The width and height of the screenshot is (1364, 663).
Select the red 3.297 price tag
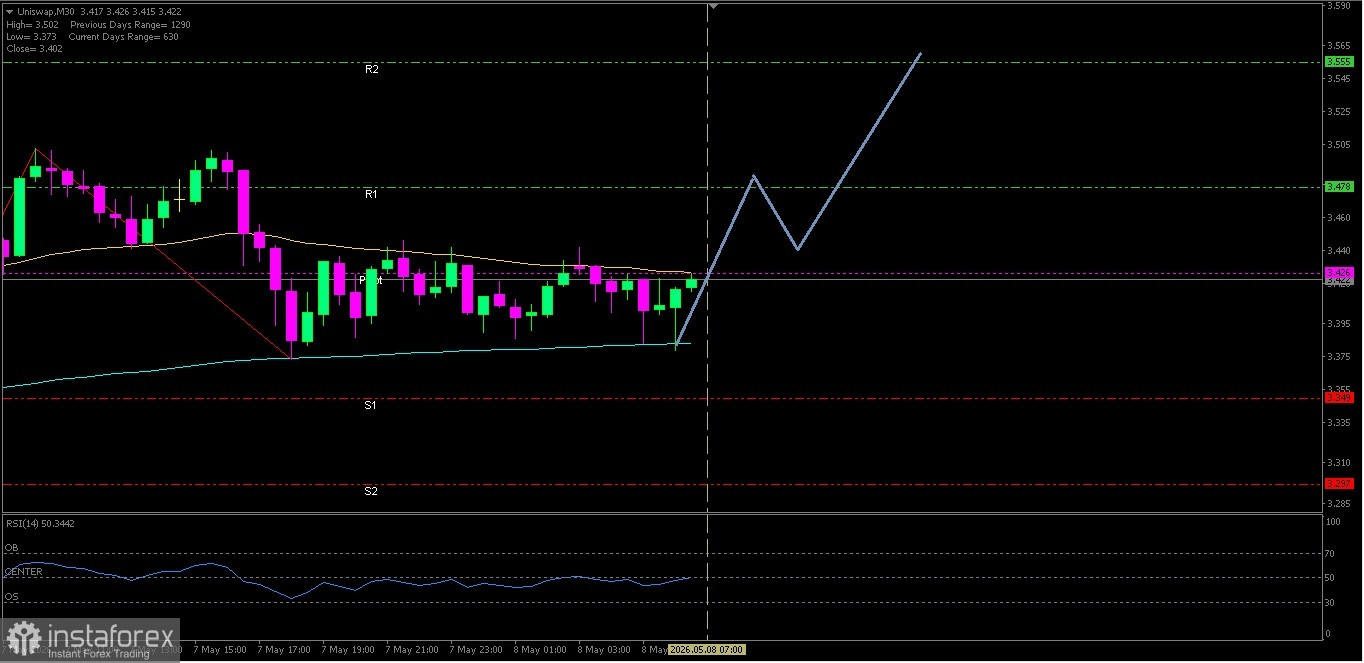[1339, 483]
